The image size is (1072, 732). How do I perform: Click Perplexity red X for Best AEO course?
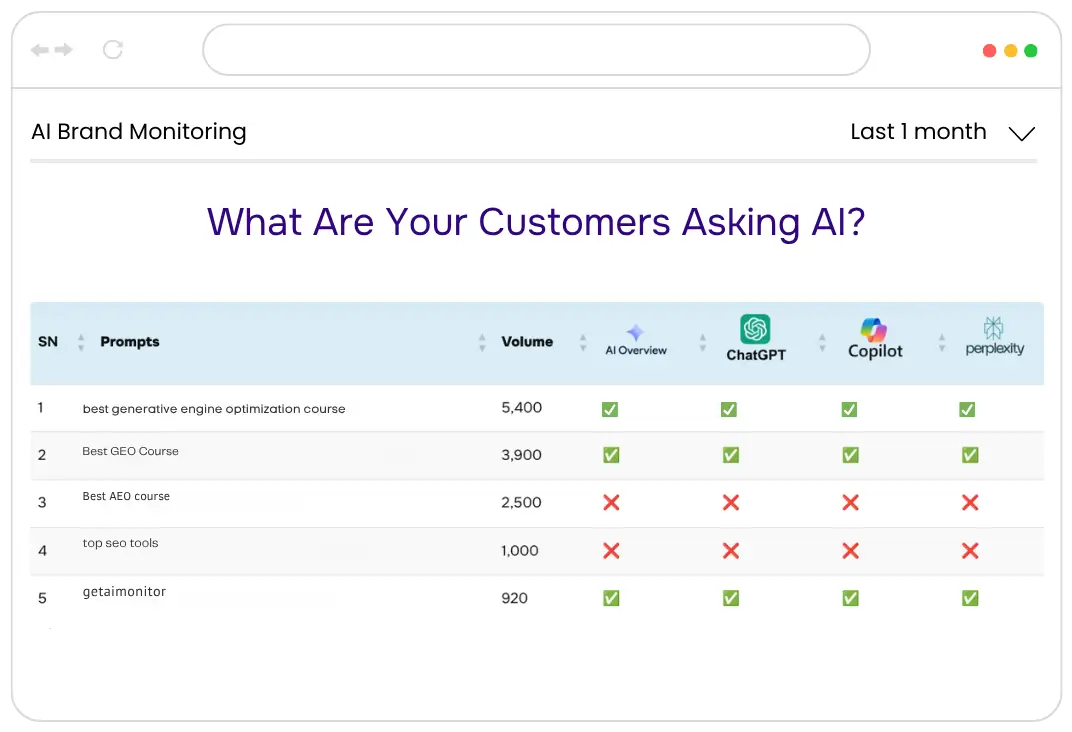click(970, 503)
